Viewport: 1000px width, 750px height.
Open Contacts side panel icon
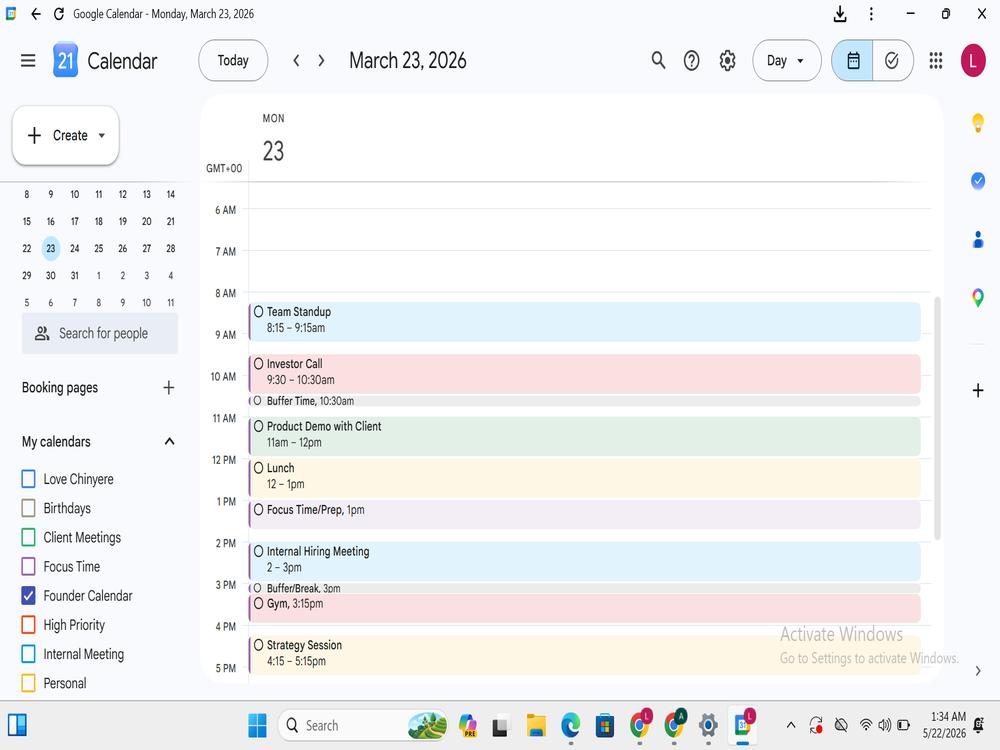click(x=978, y=240)
